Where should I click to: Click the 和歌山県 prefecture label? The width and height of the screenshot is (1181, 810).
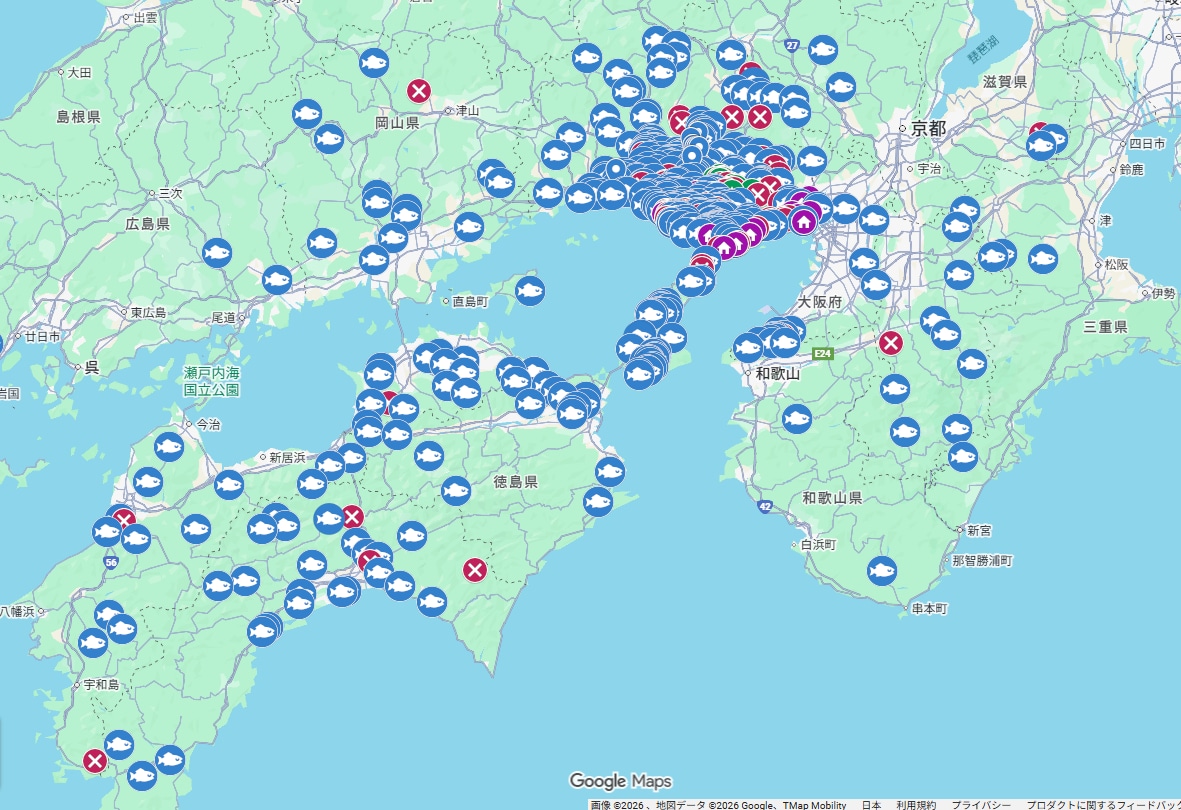coord(832,498)
